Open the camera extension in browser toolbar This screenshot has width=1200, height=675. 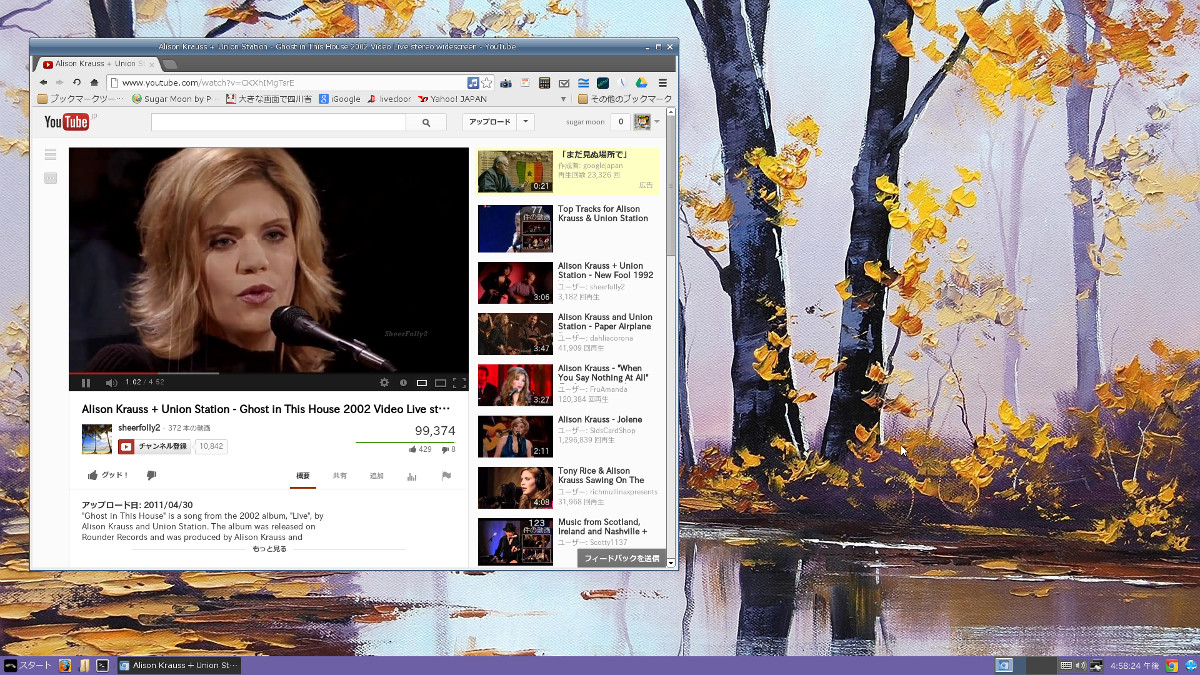[506, 82]
